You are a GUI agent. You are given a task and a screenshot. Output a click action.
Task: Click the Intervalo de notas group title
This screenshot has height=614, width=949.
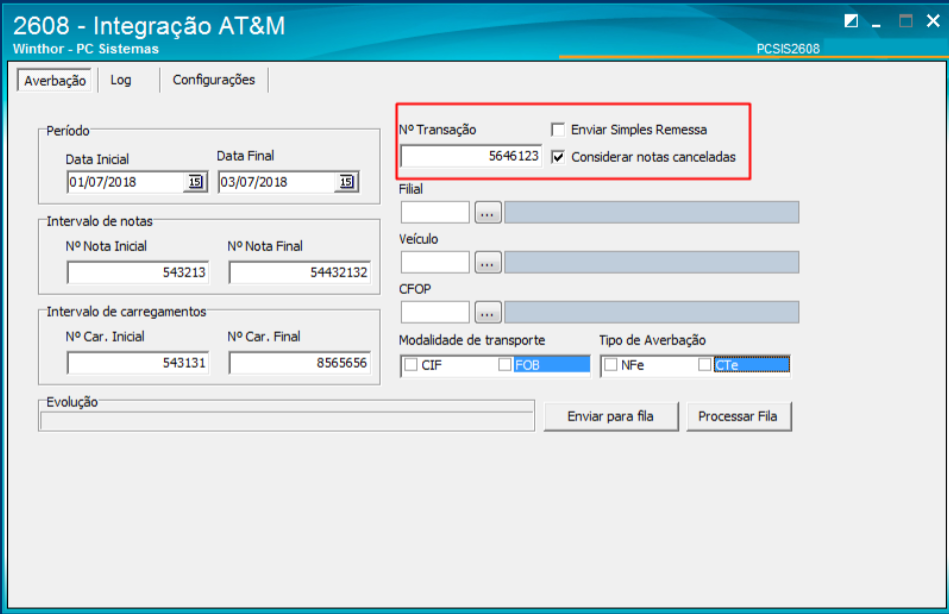coord(99,221)
